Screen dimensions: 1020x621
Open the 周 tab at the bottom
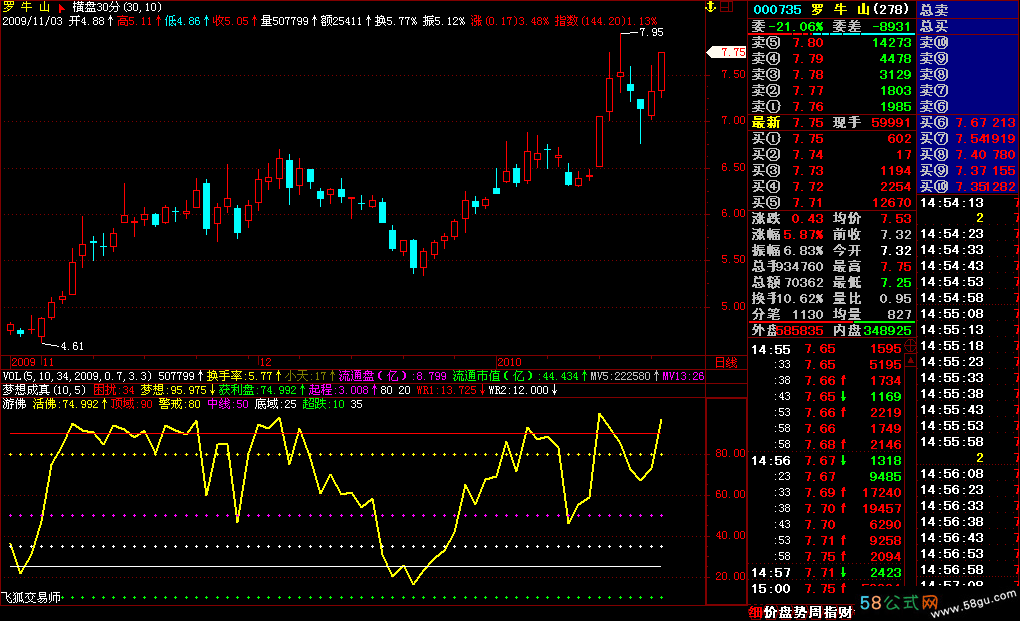815,612
